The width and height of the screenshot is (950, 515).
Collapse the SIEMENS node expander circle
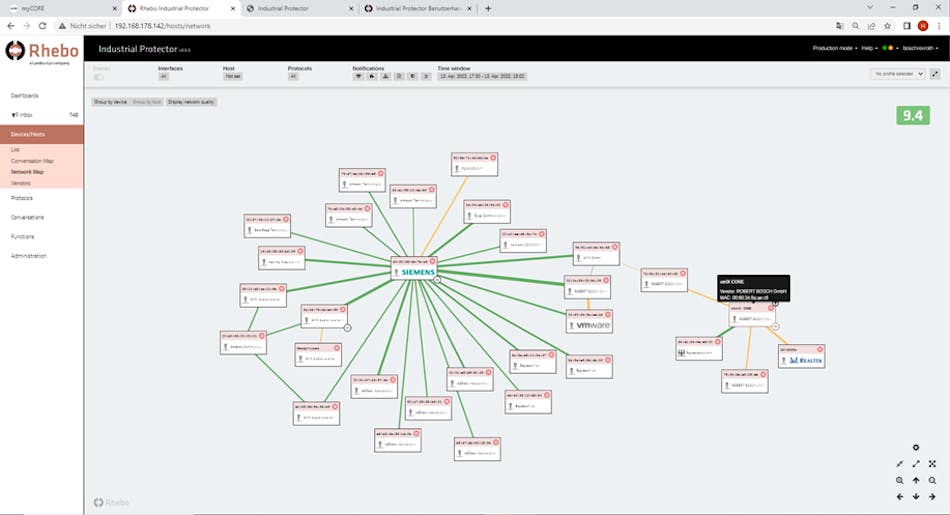tap(437, 280)
